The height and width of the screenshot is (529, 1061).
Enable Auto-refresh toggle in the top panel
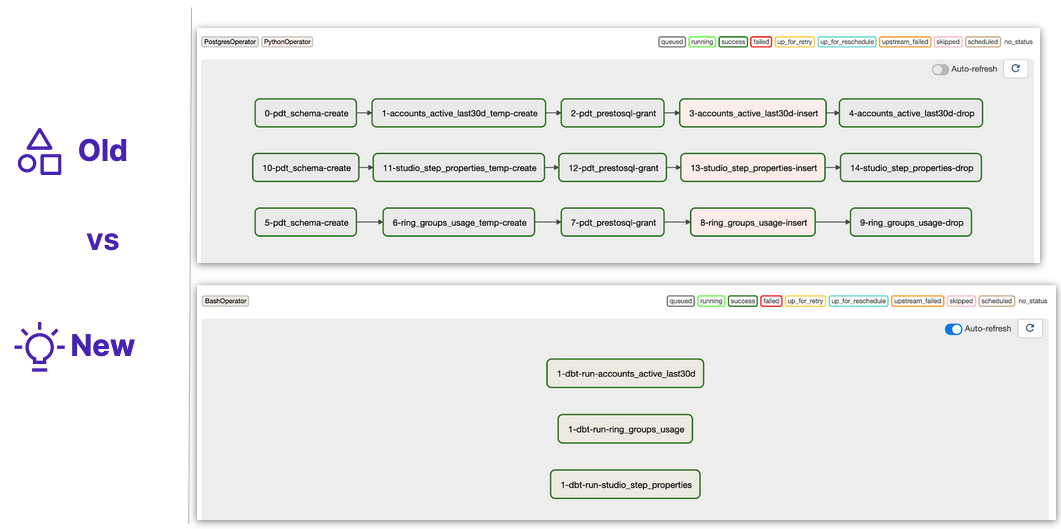click(x=940, y=70)
